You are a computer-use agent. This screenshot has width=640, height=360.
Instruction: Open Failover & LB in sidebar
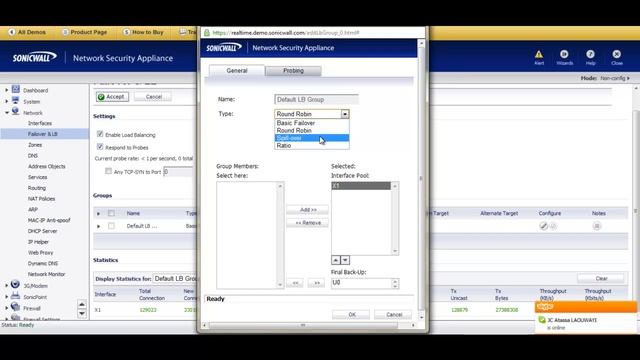coord(42,134)
